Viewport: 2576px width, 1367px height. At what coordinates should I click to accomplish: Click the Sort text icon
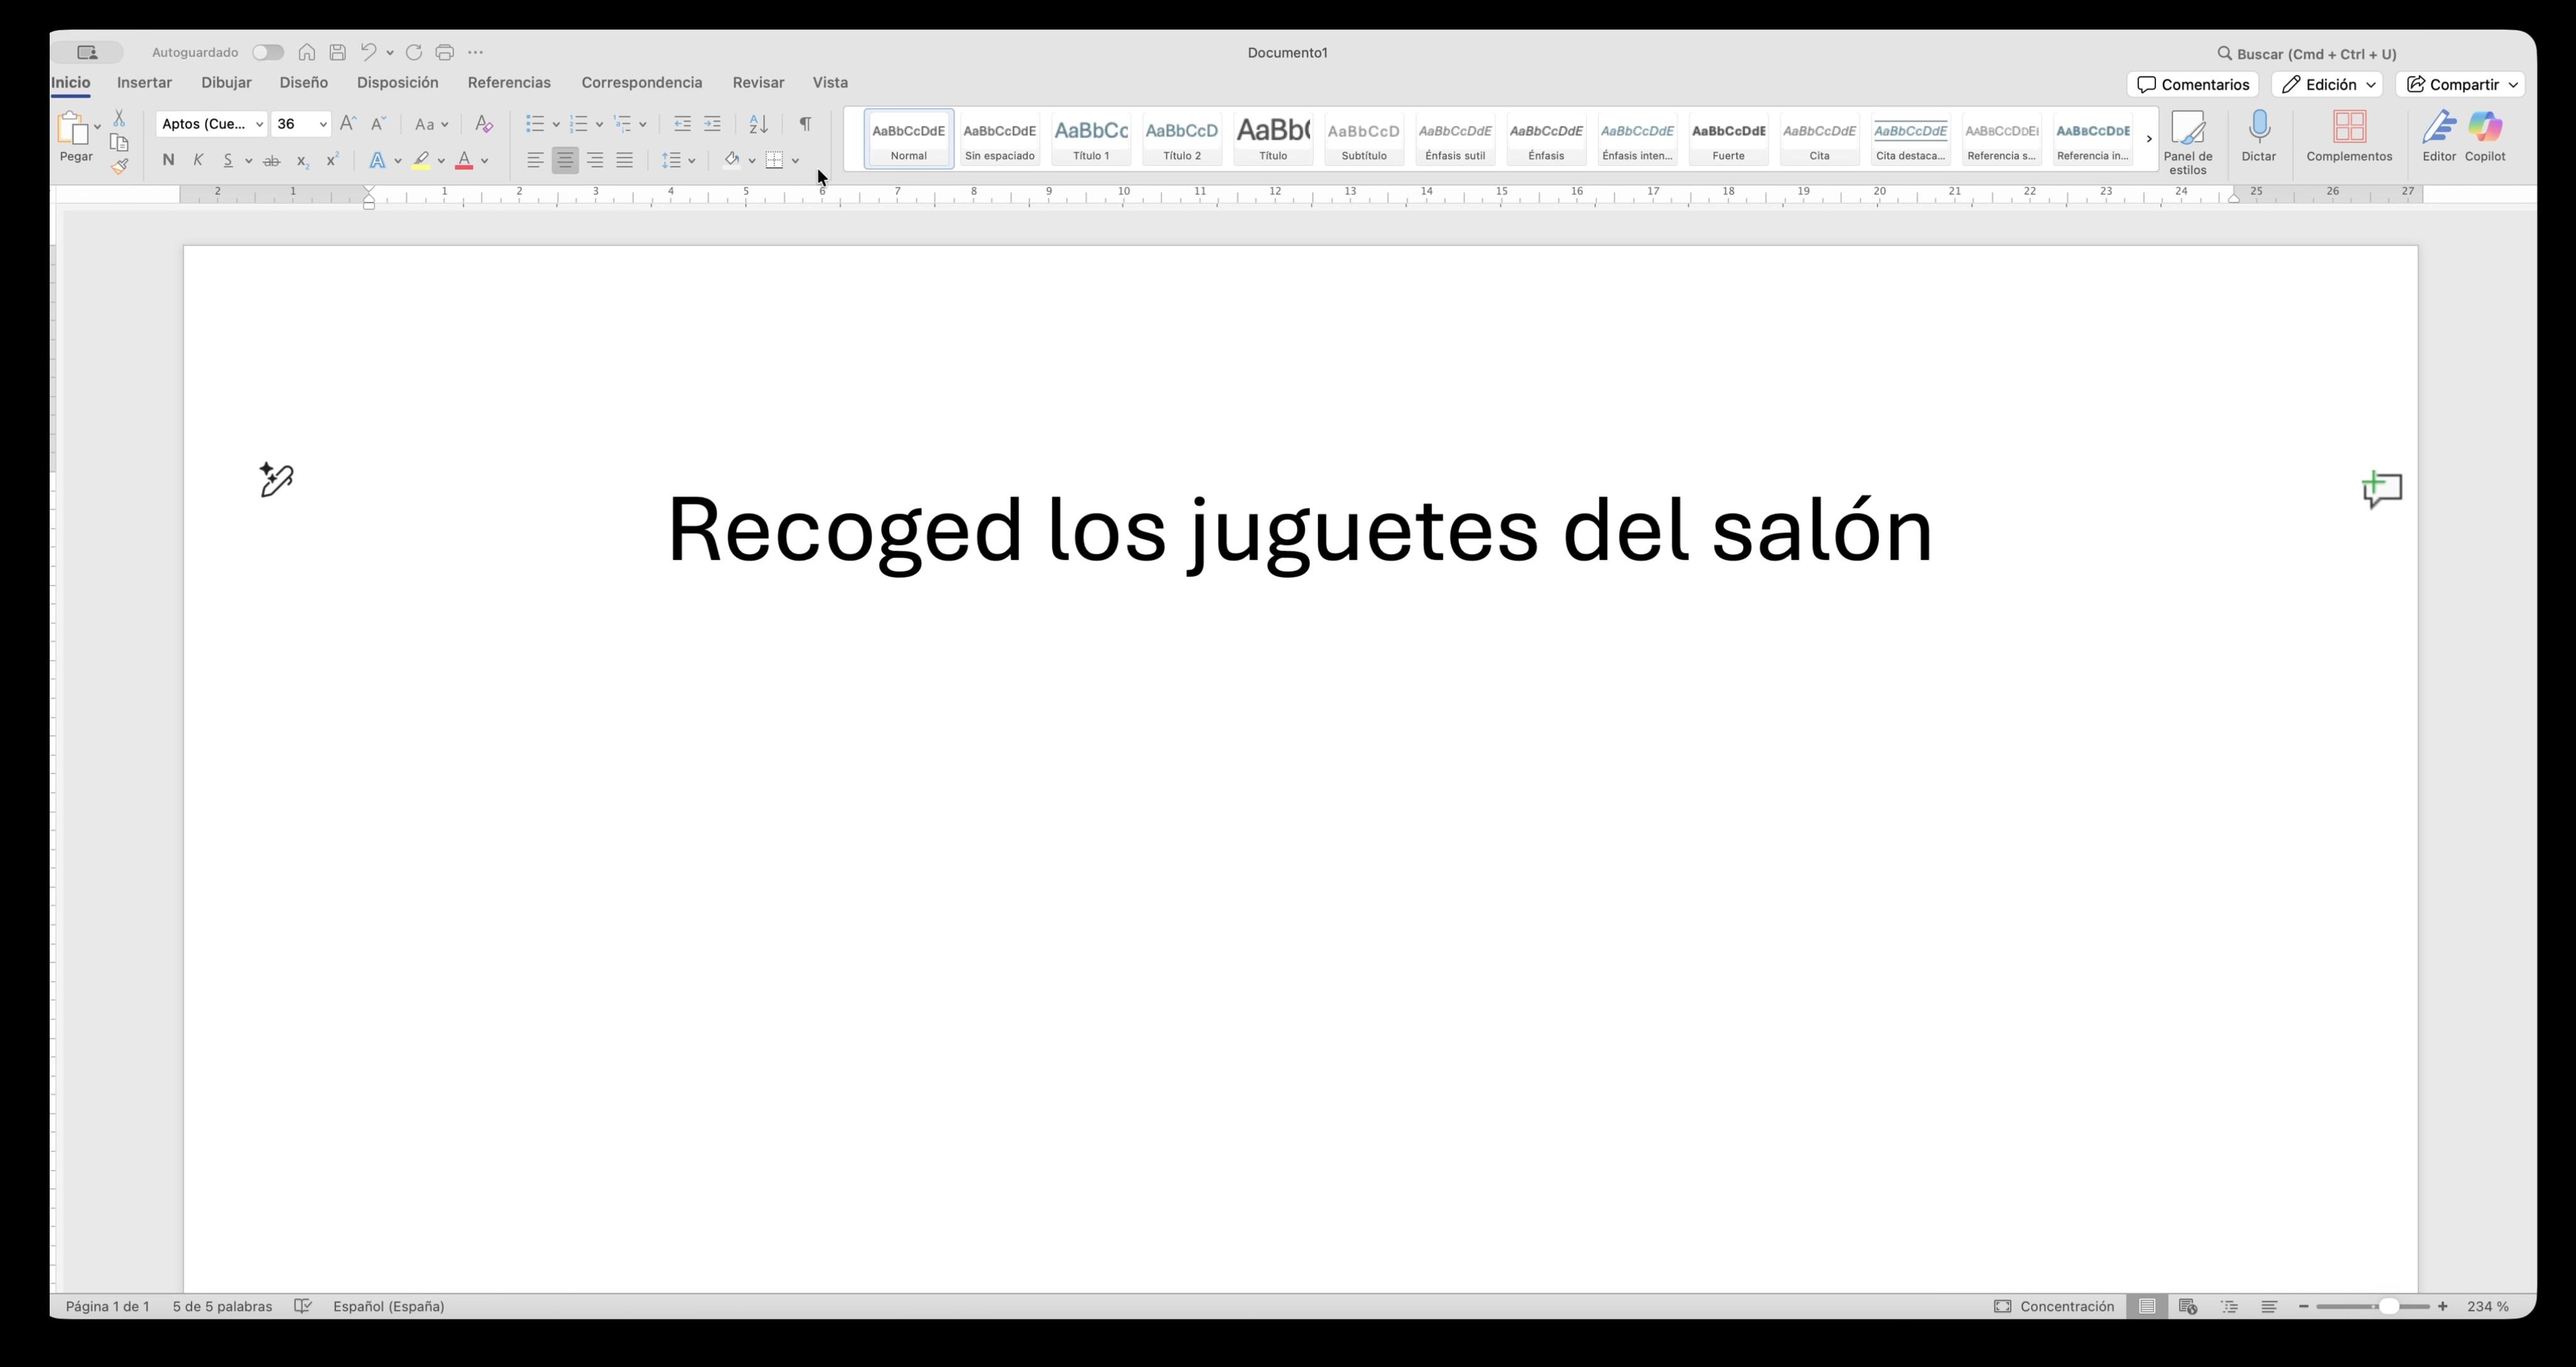[x=758, y=124]
